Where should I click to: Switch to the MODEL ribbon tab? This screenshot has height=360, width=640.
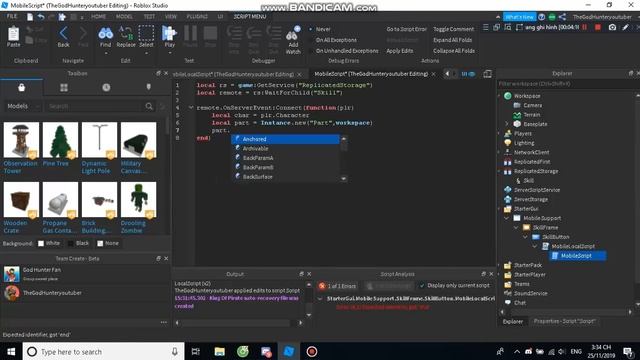click(x=124, y=17)
